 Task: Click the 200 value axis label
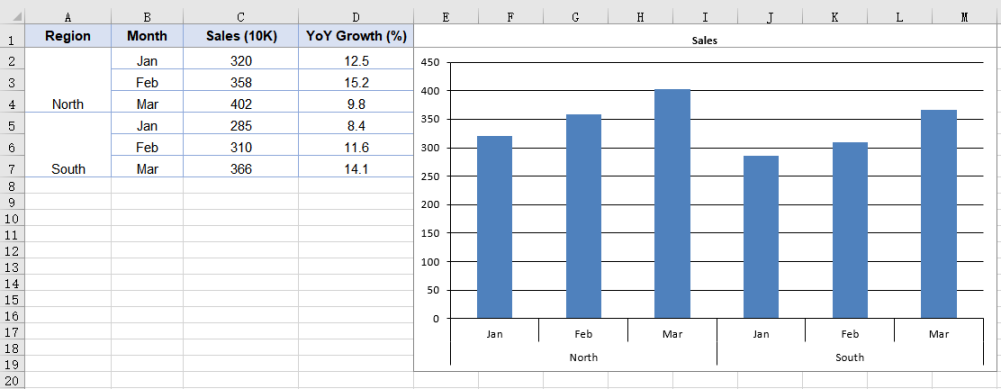click(431, 204)
